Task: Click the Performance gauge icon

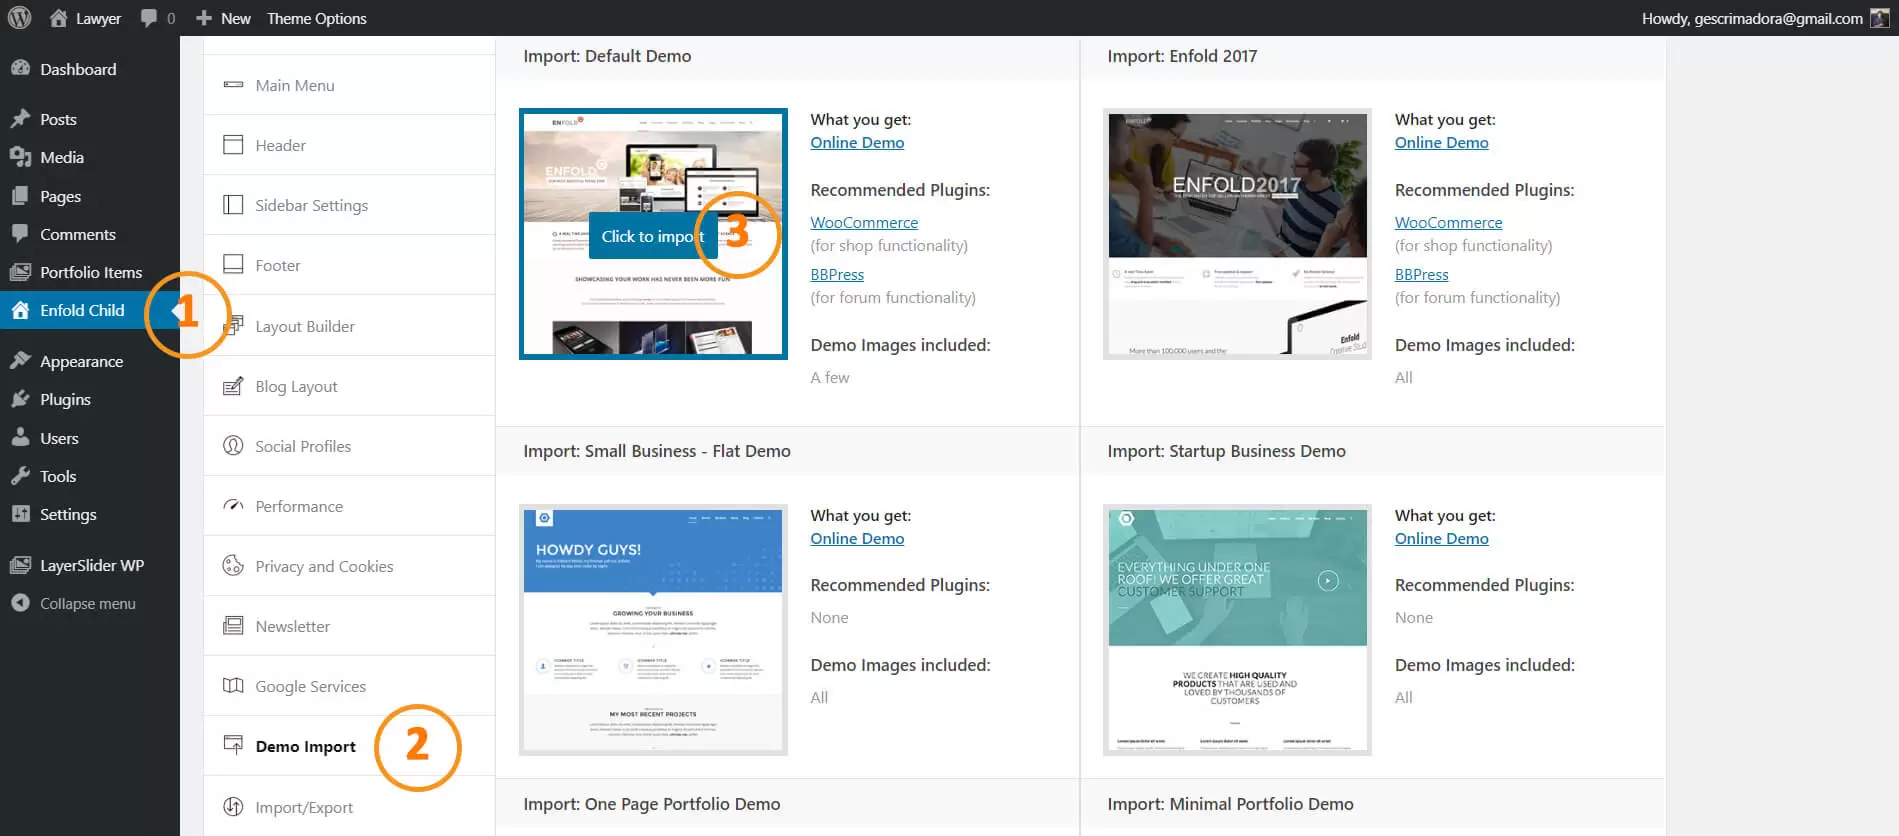Action: (x=233, y=506)
